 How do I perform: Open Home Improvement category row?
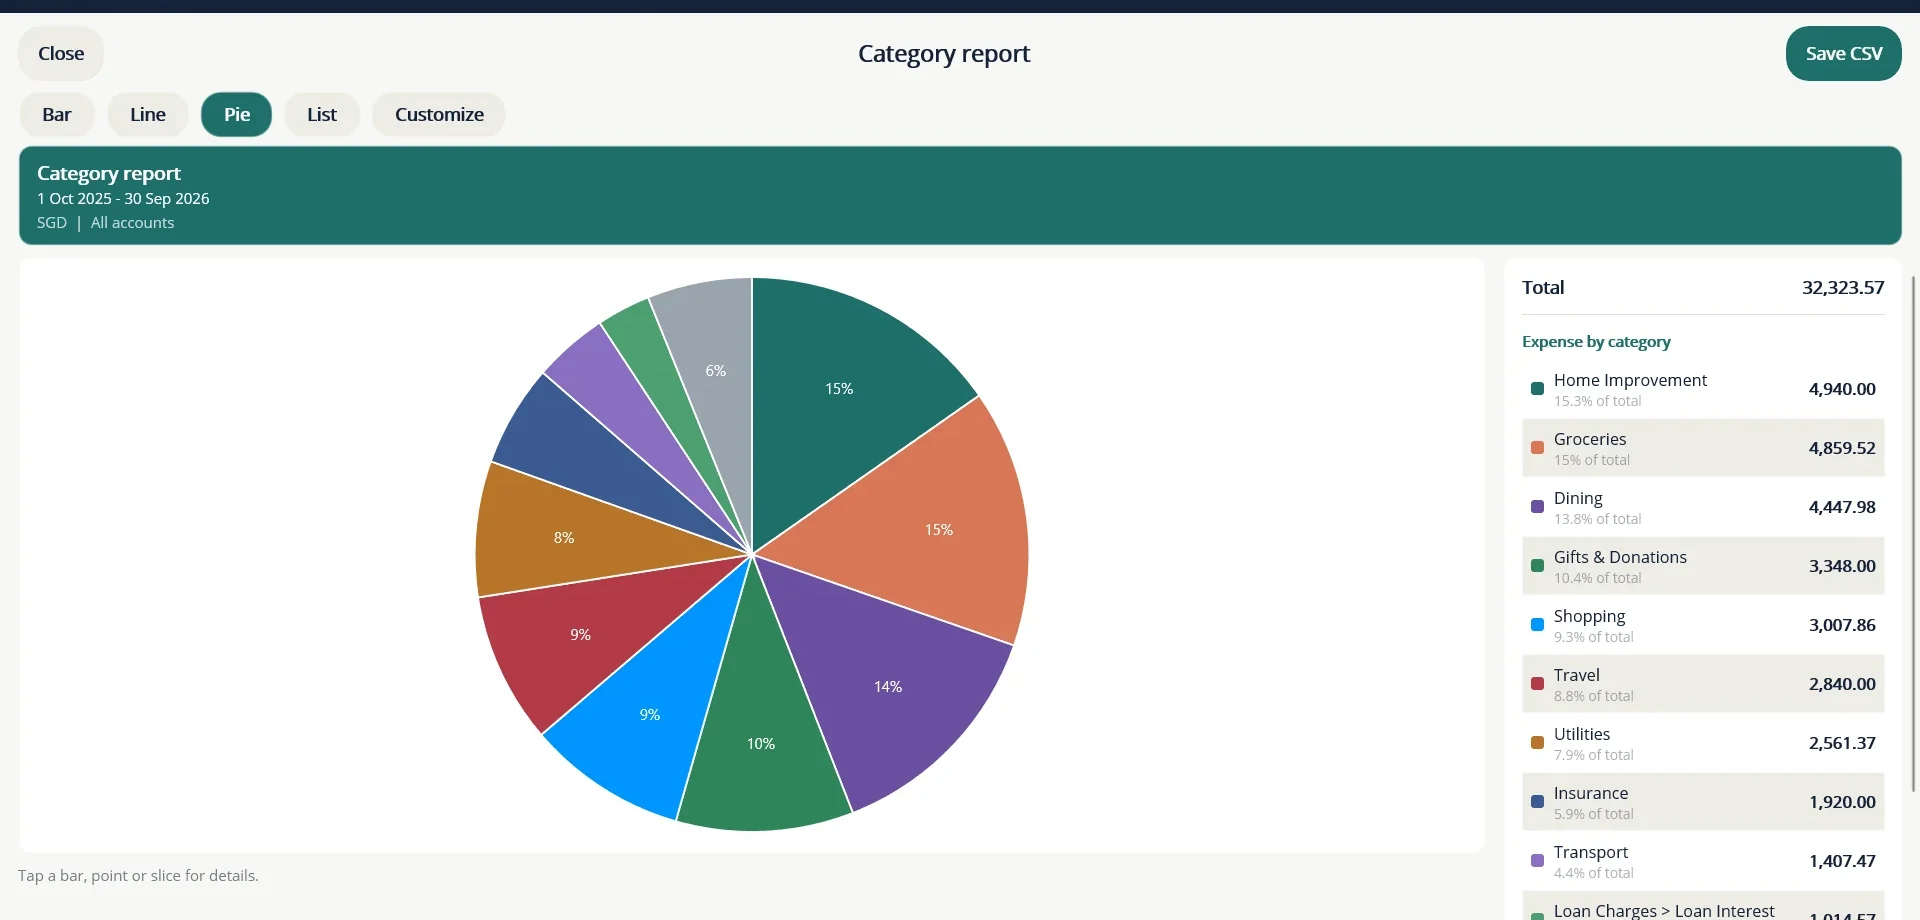point(1703,389)
